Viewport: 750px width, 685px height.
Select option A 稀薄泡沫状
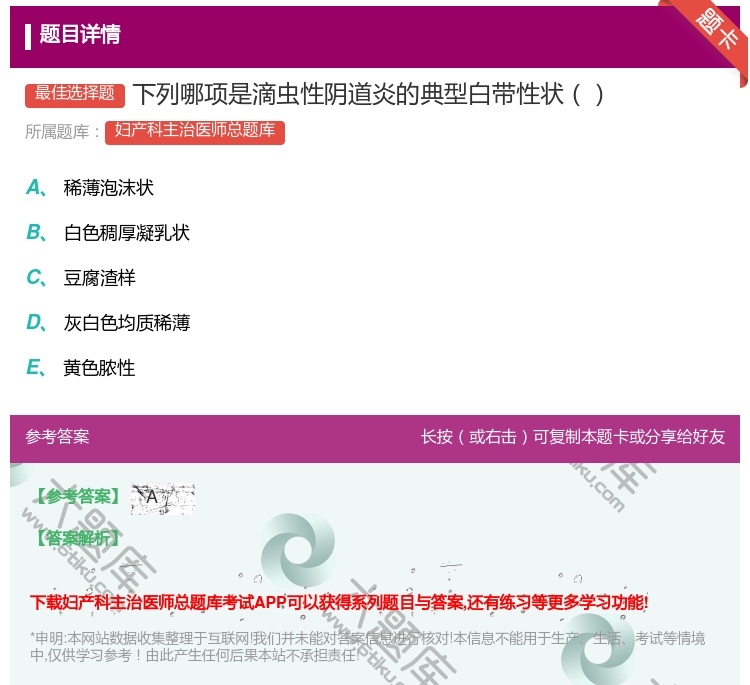pos(108,188)
